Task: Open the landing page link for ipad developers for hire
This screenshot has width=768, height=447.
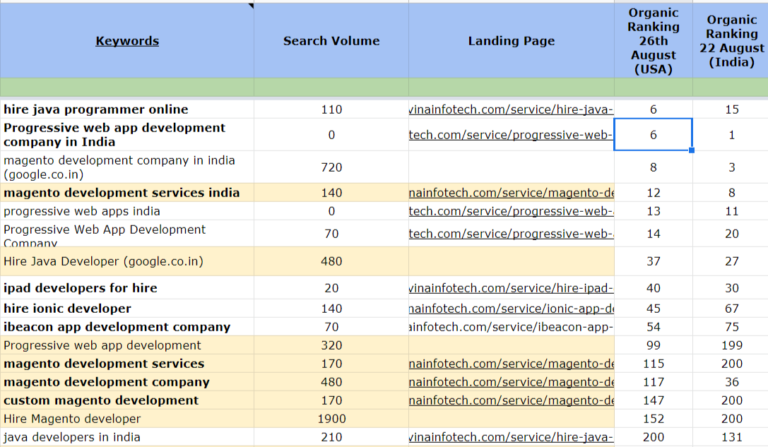Action: 511,288
